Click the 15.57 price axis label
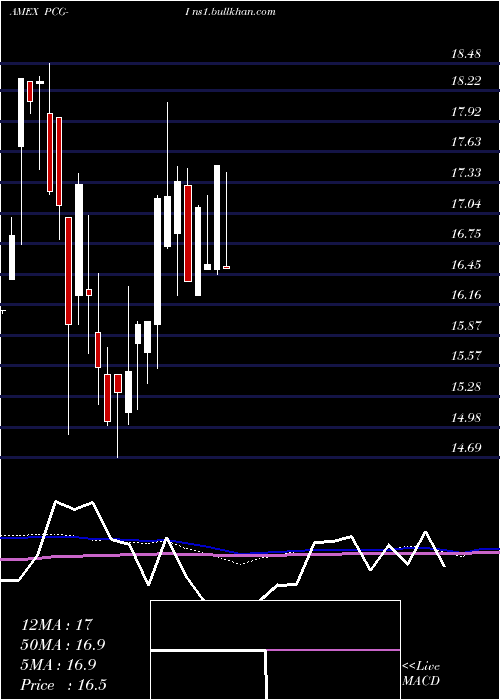Viewport: 500px width, 700px height. point(466,356)
